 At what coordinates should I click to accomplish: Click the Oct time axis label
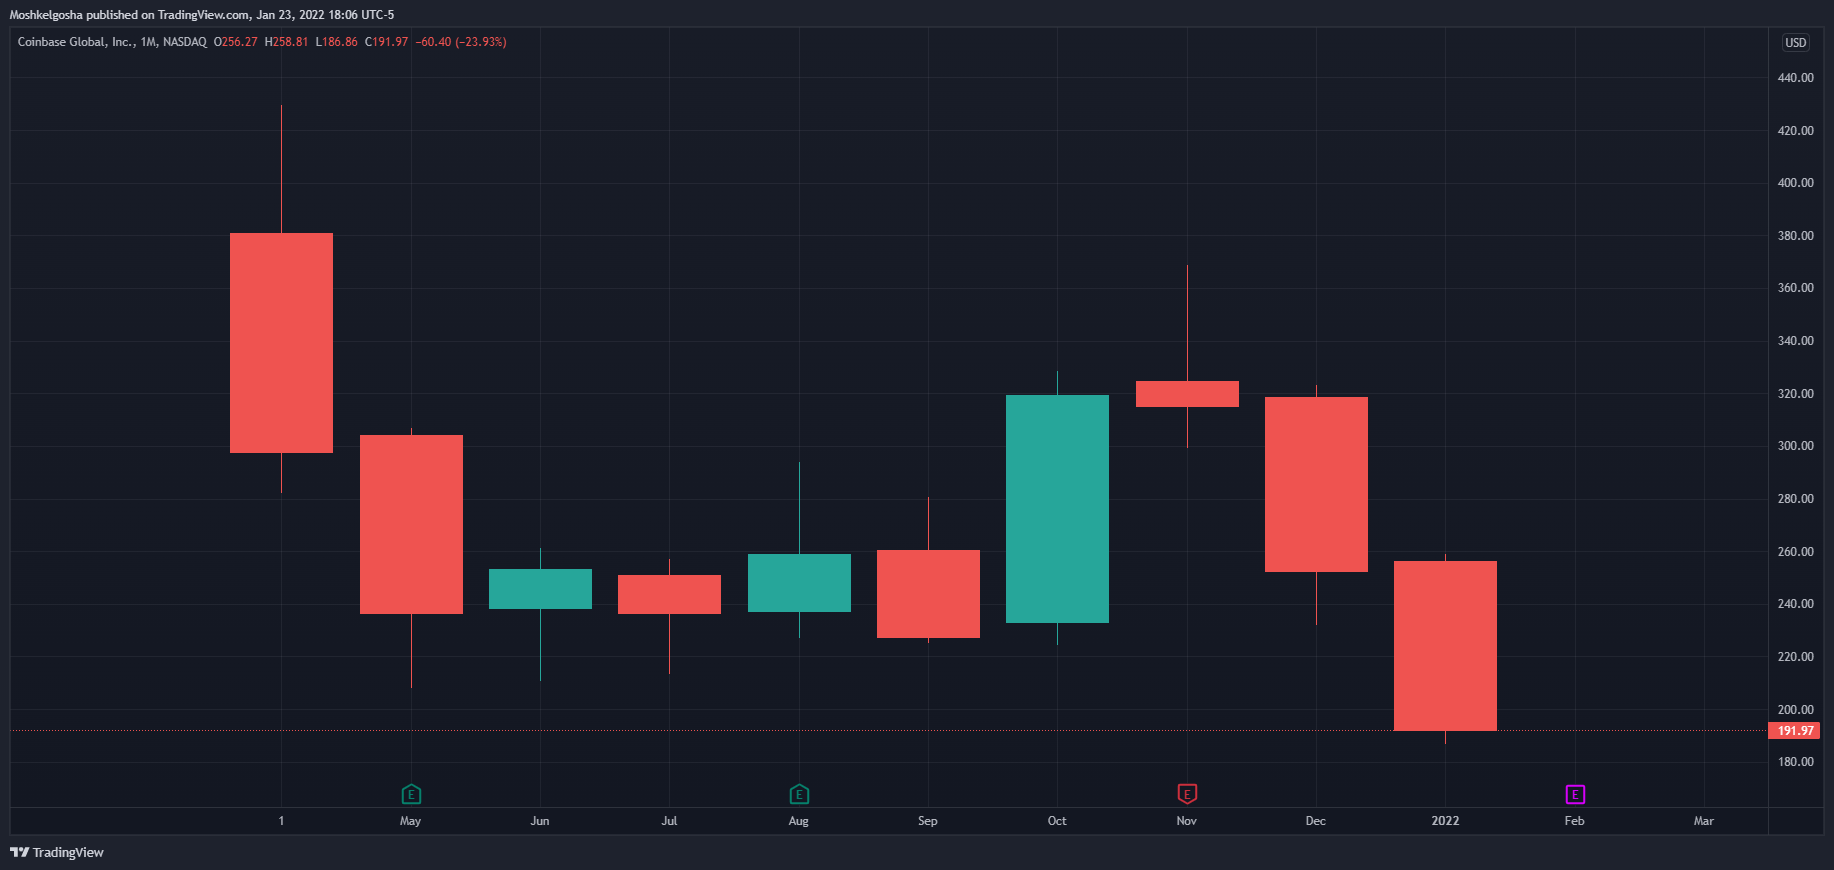(1057, 821)
